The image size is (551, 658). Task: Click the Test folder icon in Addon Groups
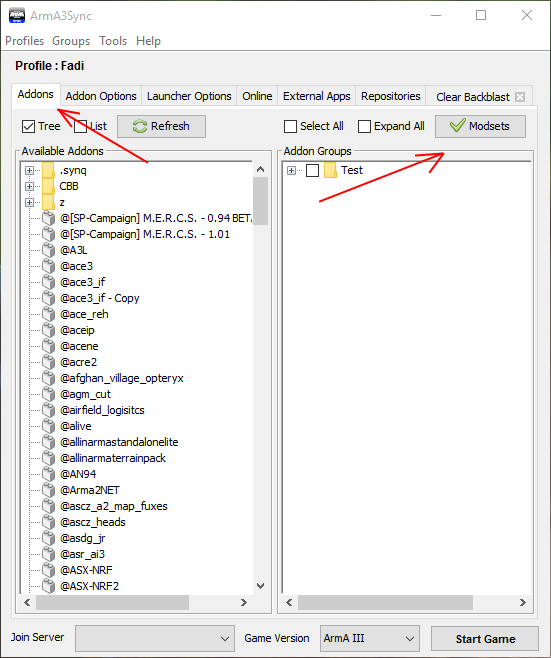pos(330,170)
